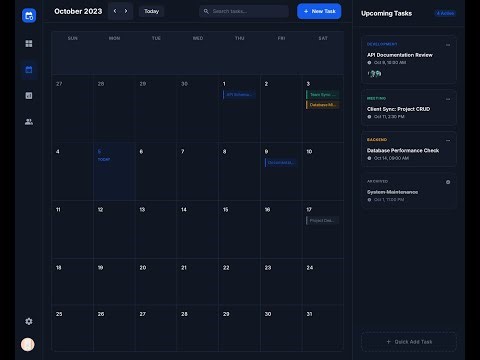Viewport: 480px width, 360px height.
Task: Focus the Search tasks field
Action: pos(244,11)
